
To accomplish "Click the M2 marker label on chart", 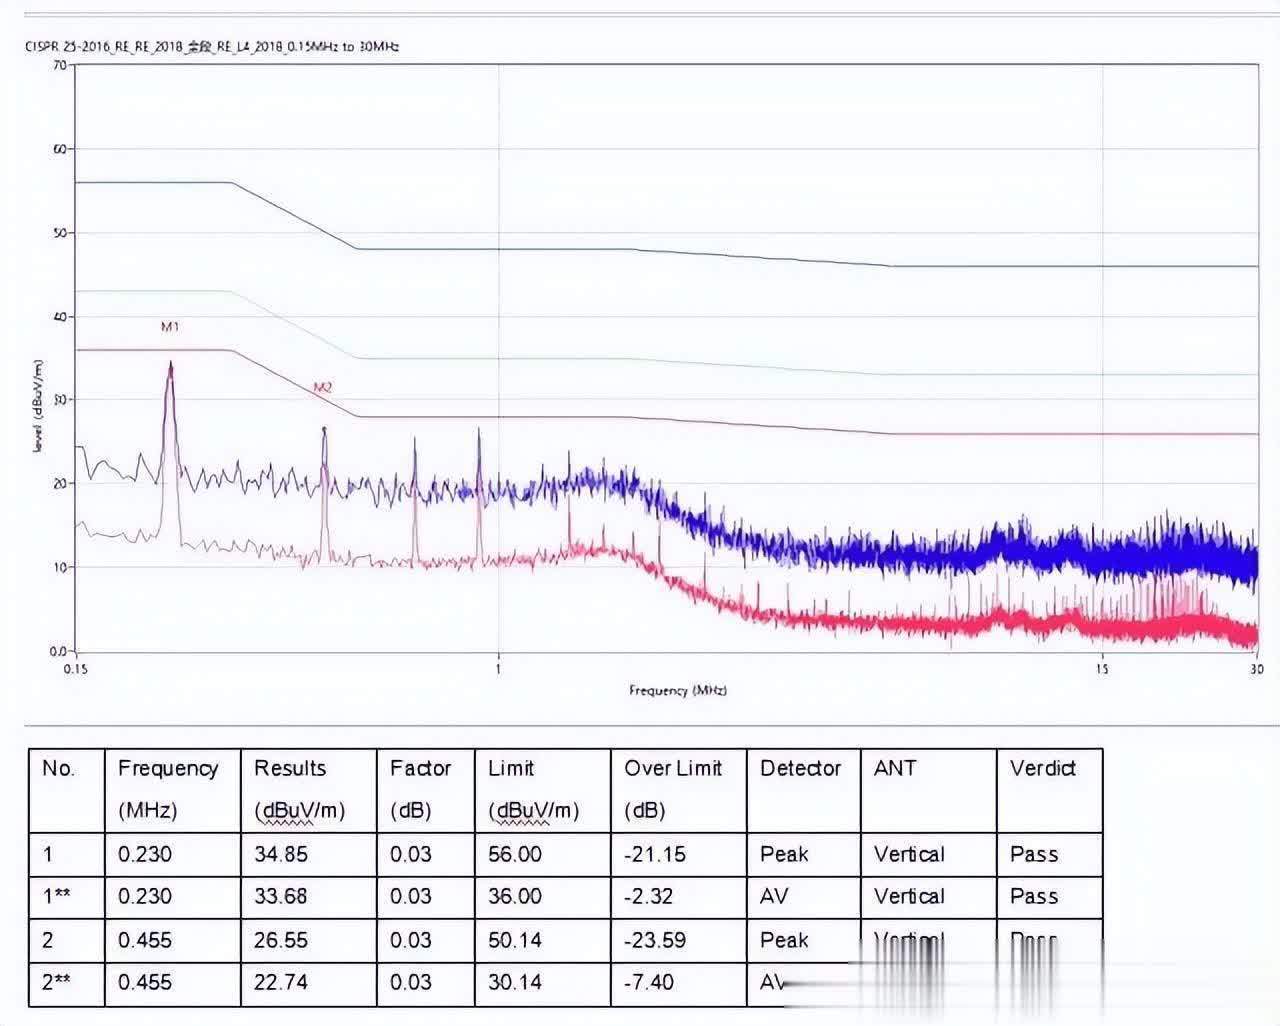I will pyautogui.click(x=322, y=387).
